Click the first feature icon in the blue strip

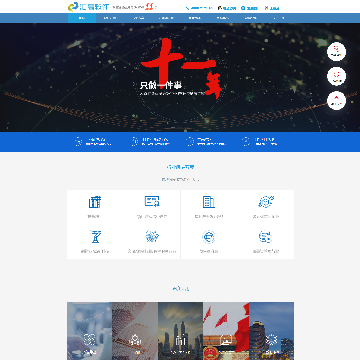click(78, 141)
